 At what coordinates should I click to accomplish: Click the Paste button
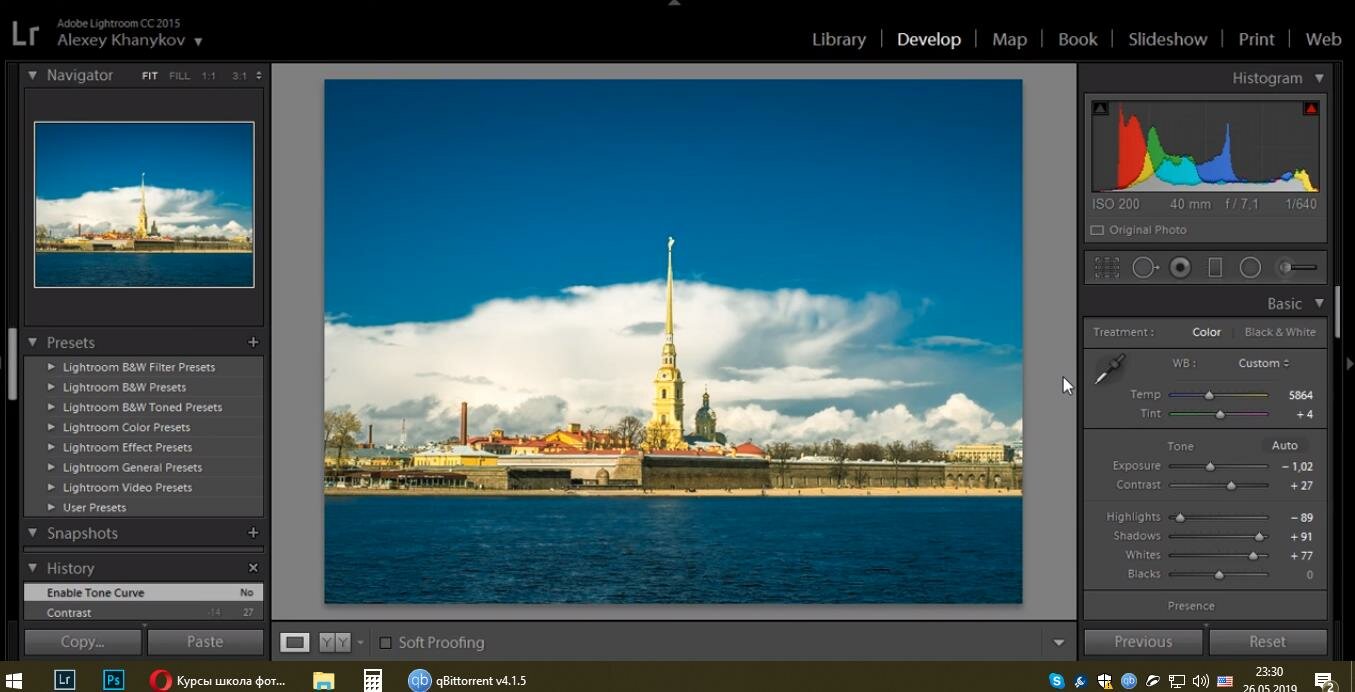pos(205,642)
